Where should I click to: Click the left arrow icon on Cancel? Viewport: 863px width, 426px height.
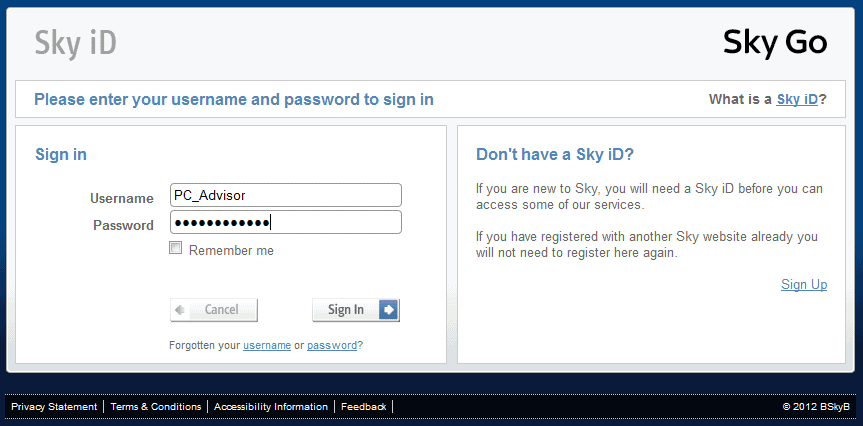[x=180, y=310]
